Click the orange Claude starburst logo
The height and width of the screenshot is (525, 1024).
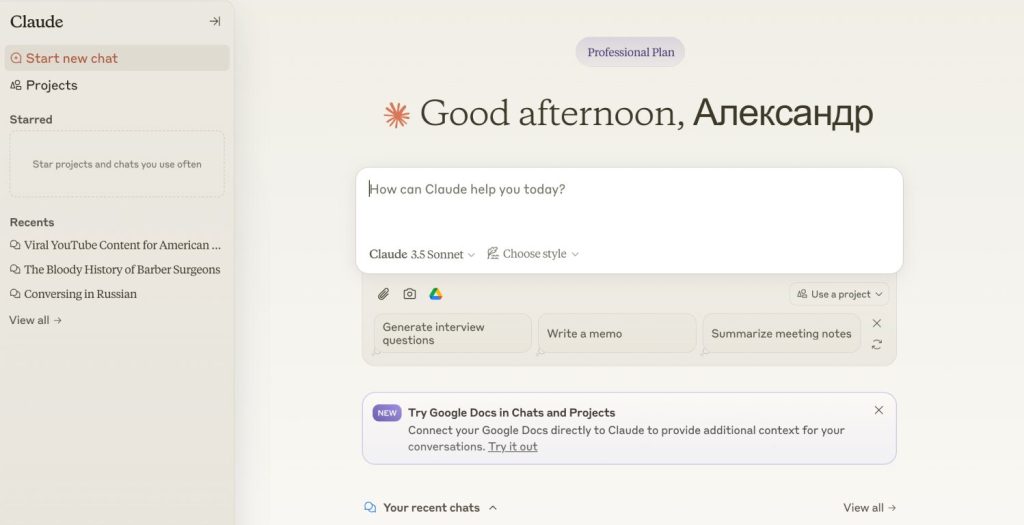tap(397, 115)
